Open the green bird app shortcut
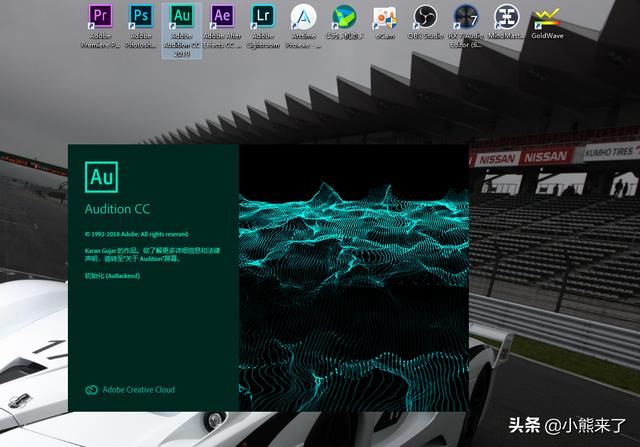This screenshot has width=640, height=447. coord(344,22)
